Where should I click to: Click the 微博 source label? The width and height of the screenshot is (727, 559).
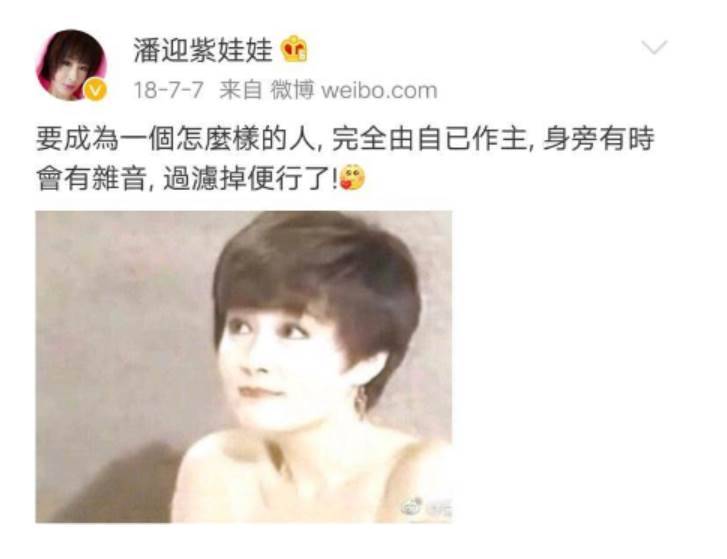tap(292, 90)
